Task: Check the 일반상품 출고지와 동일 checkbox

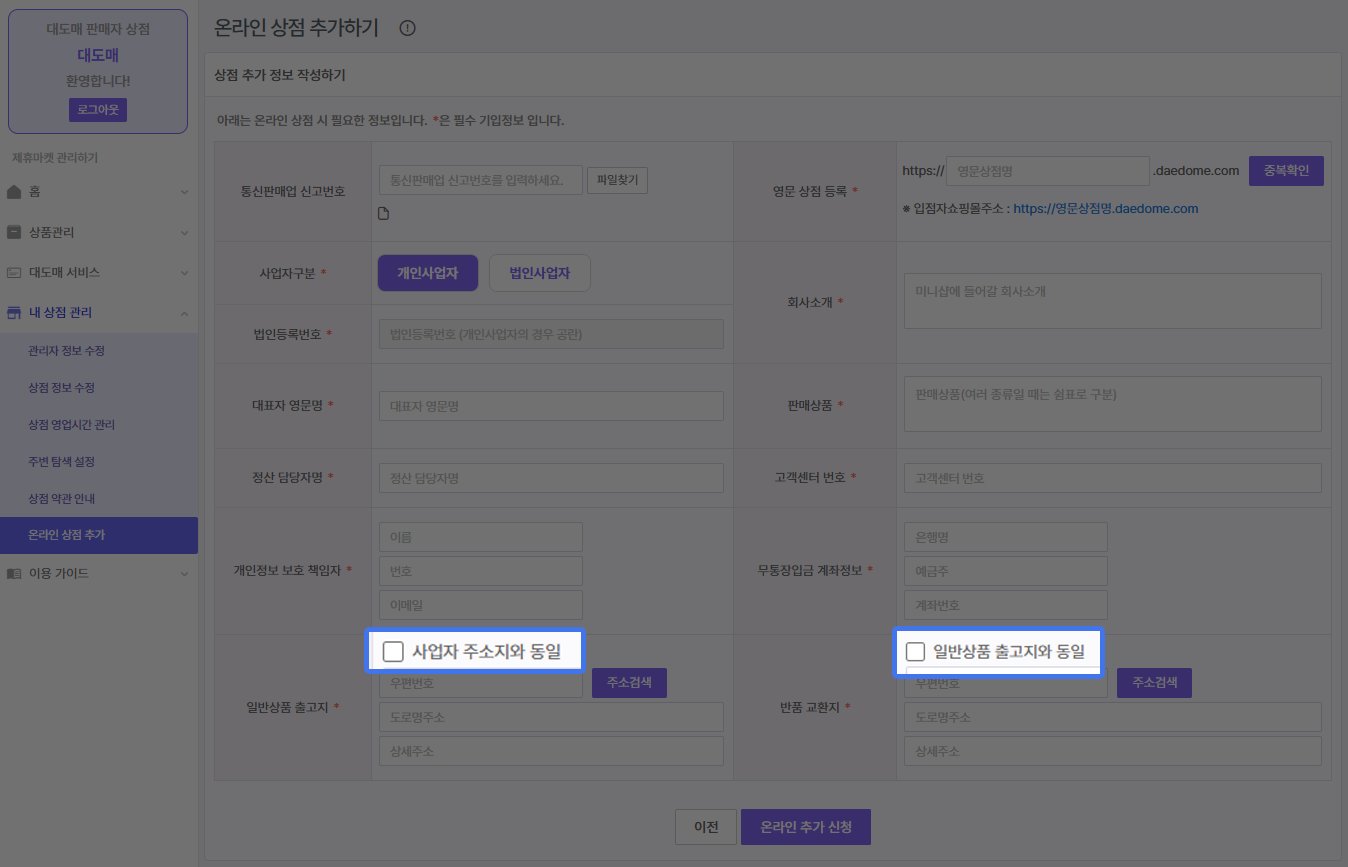Action: click(915, 652)
